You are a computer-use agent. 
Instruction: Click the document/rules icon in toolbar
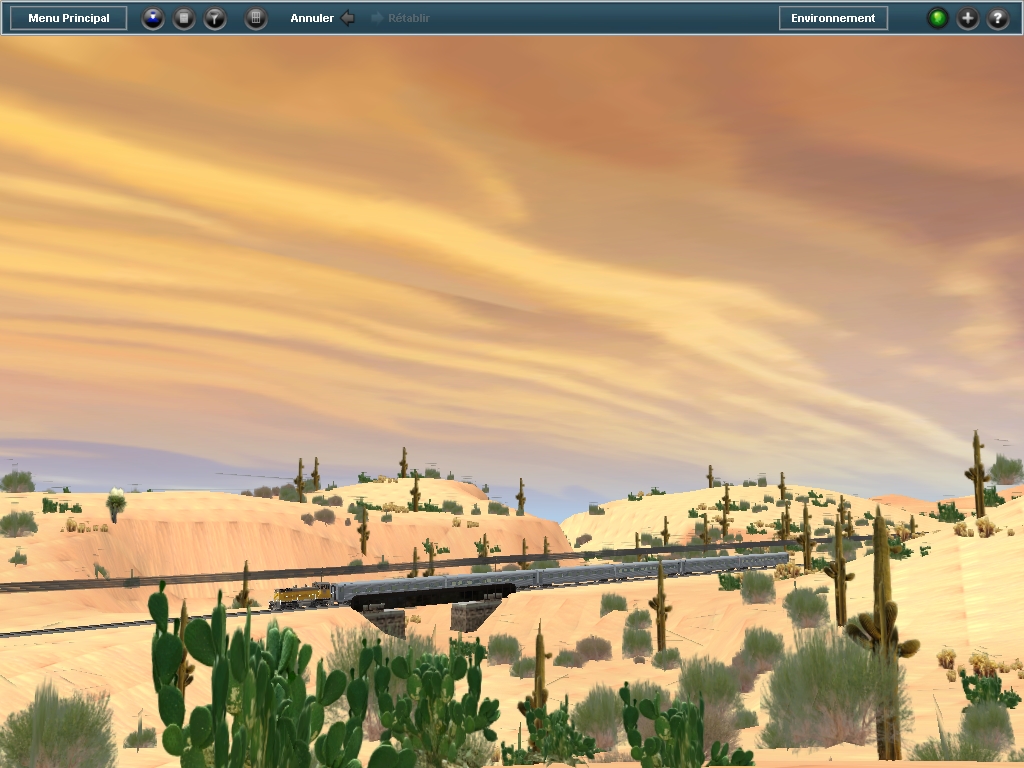pyautogui.click(x=184, y=18)
